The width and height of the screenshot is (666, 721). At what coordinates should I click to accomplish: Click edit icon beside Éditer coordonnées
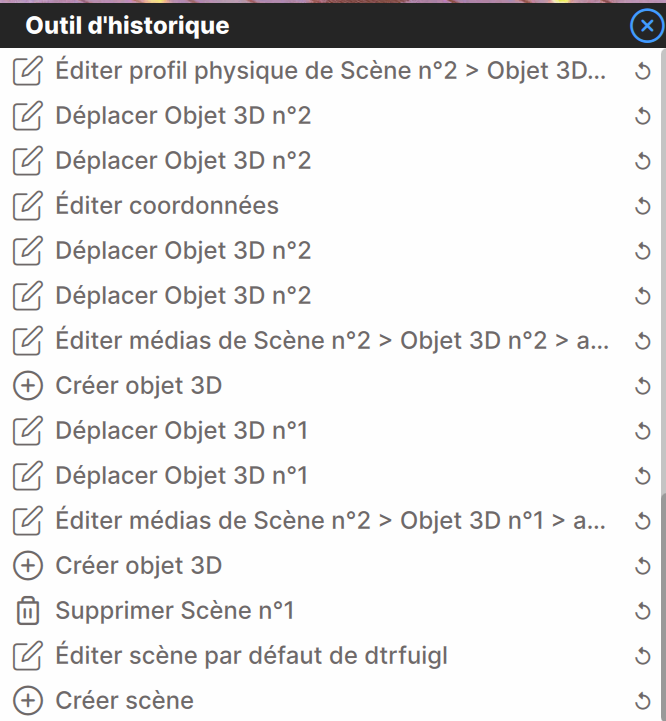[x=28, y=206]
